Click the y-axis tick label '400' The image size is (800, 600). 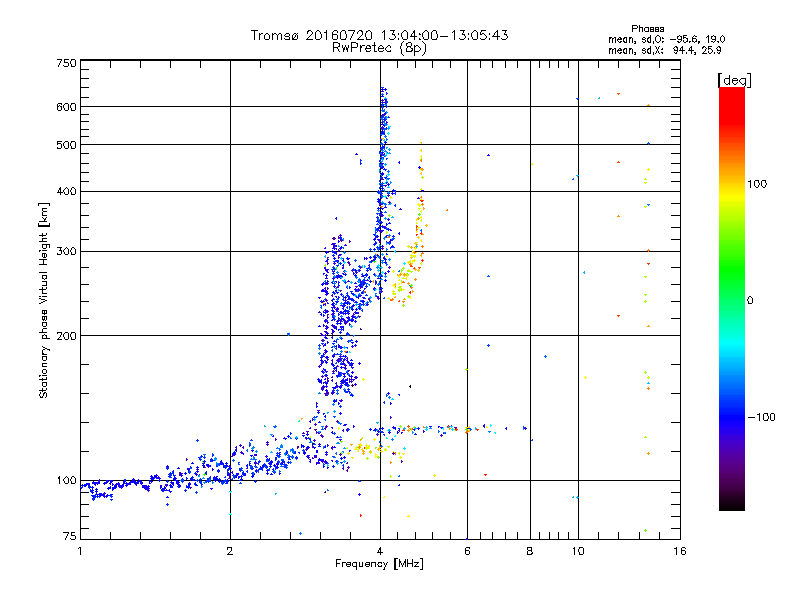[66, 191]
